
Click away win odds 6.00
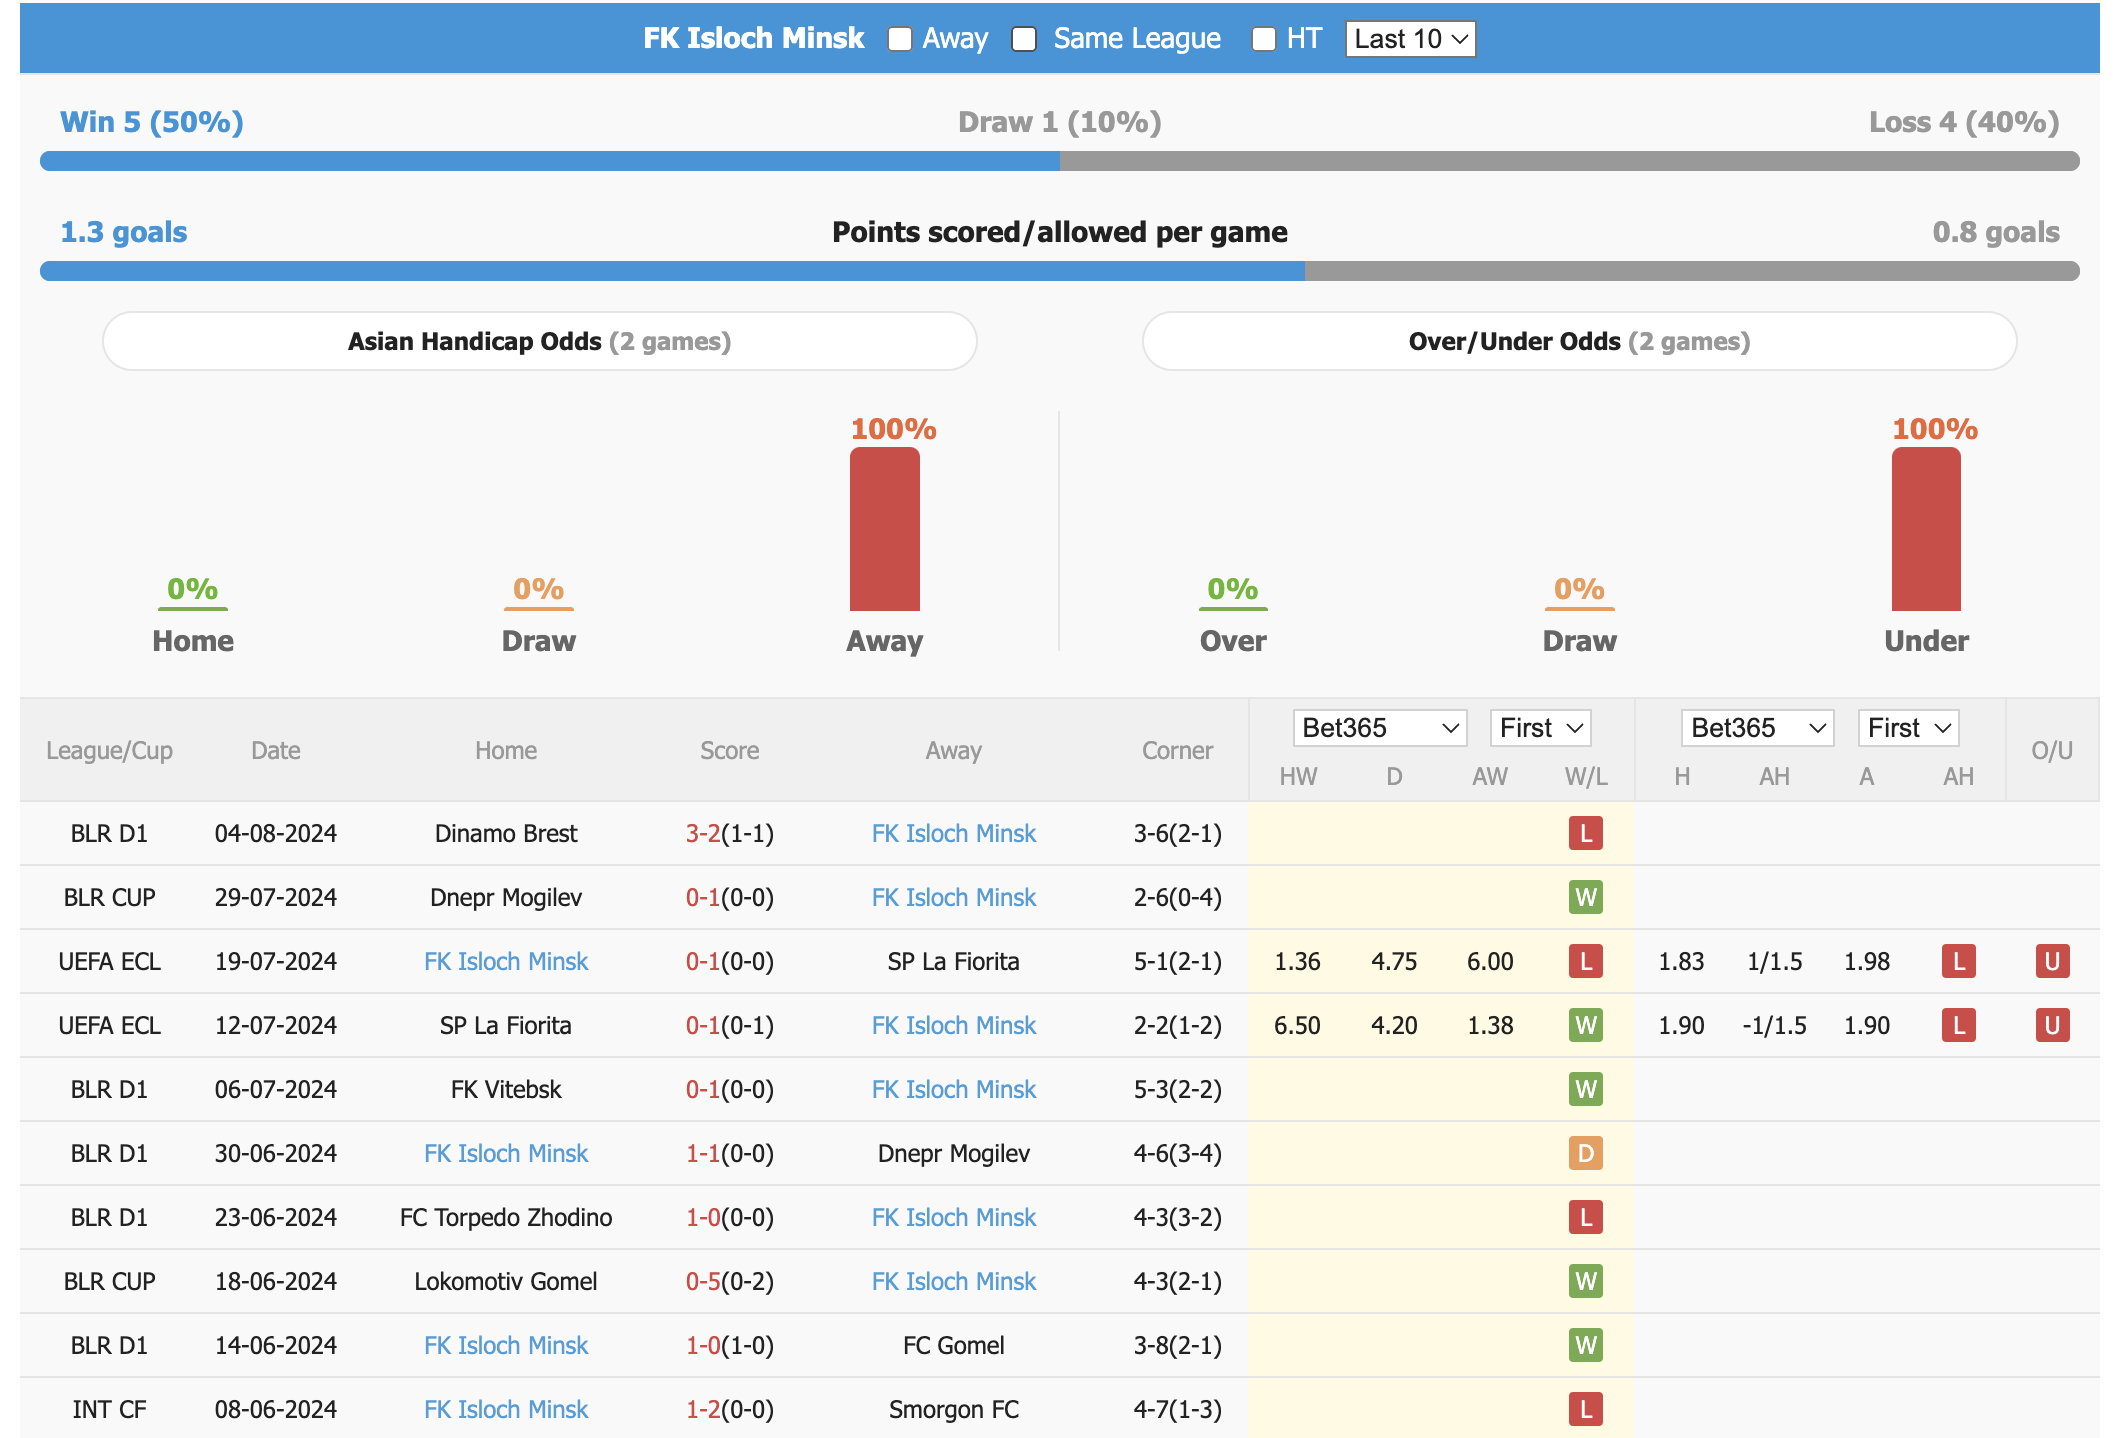coord(1490,961)
